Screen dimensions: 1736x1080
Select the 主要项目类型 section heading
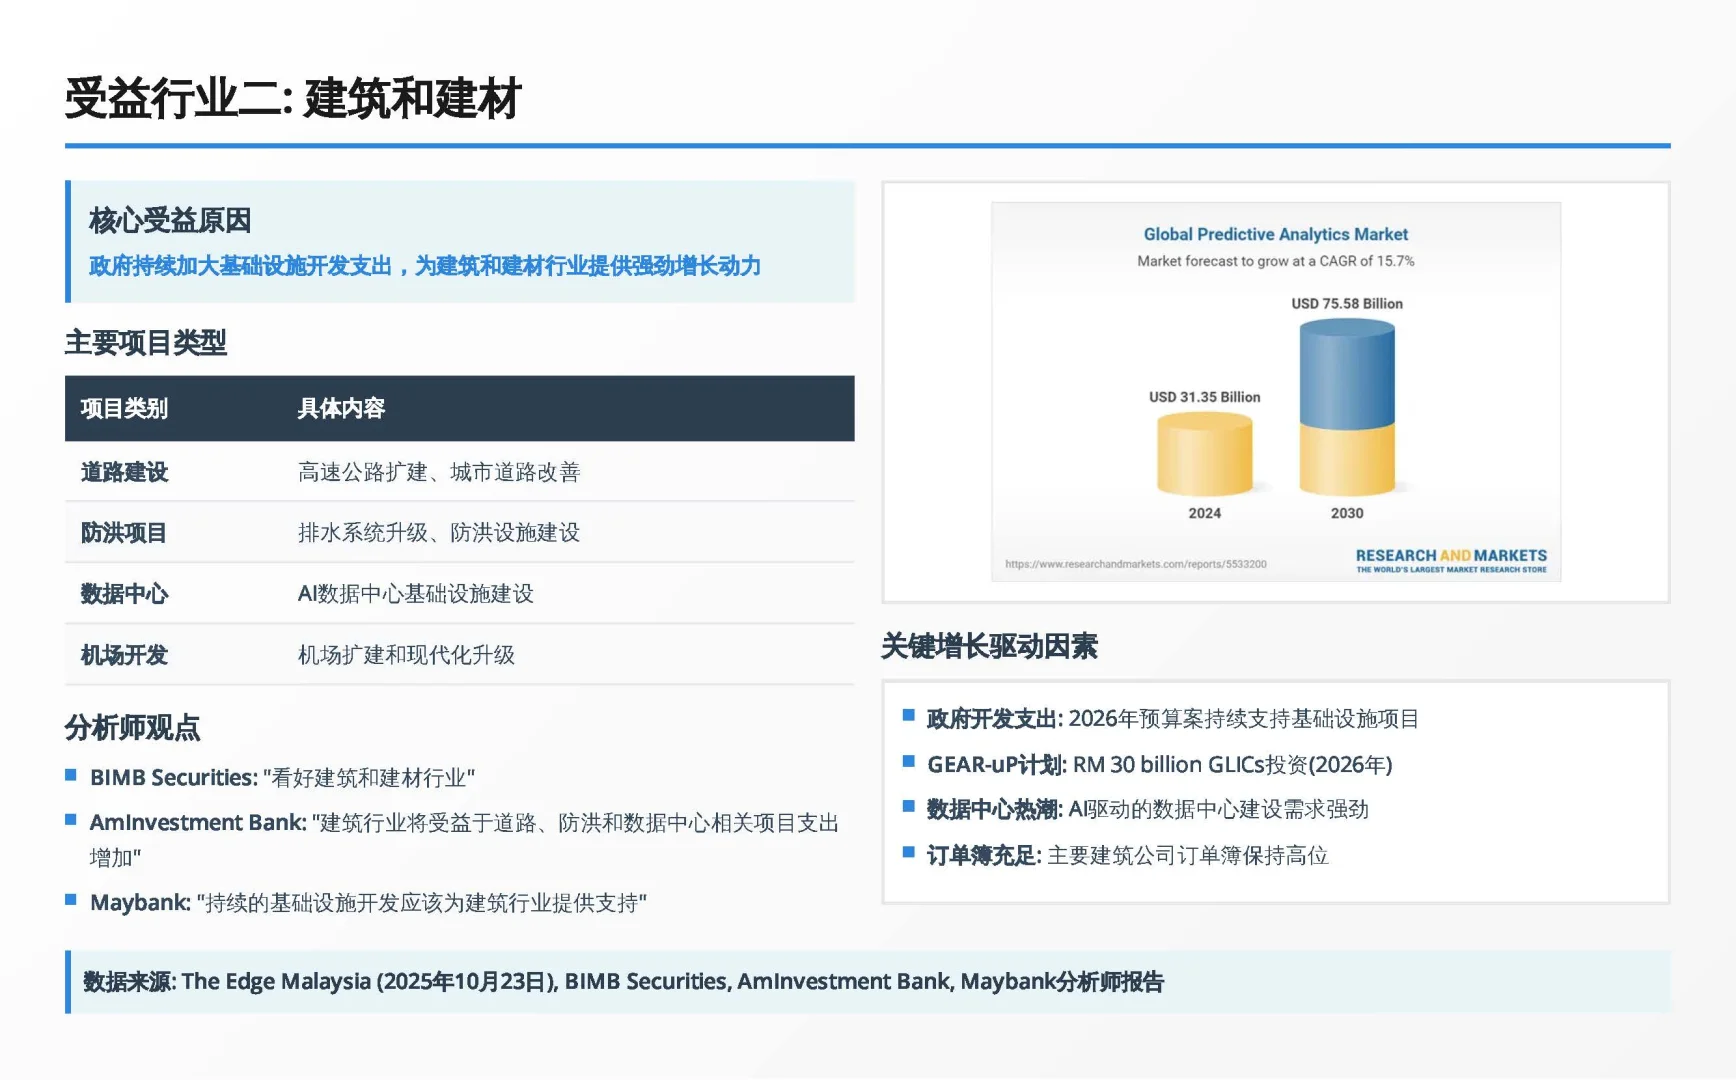coord(146,343)
